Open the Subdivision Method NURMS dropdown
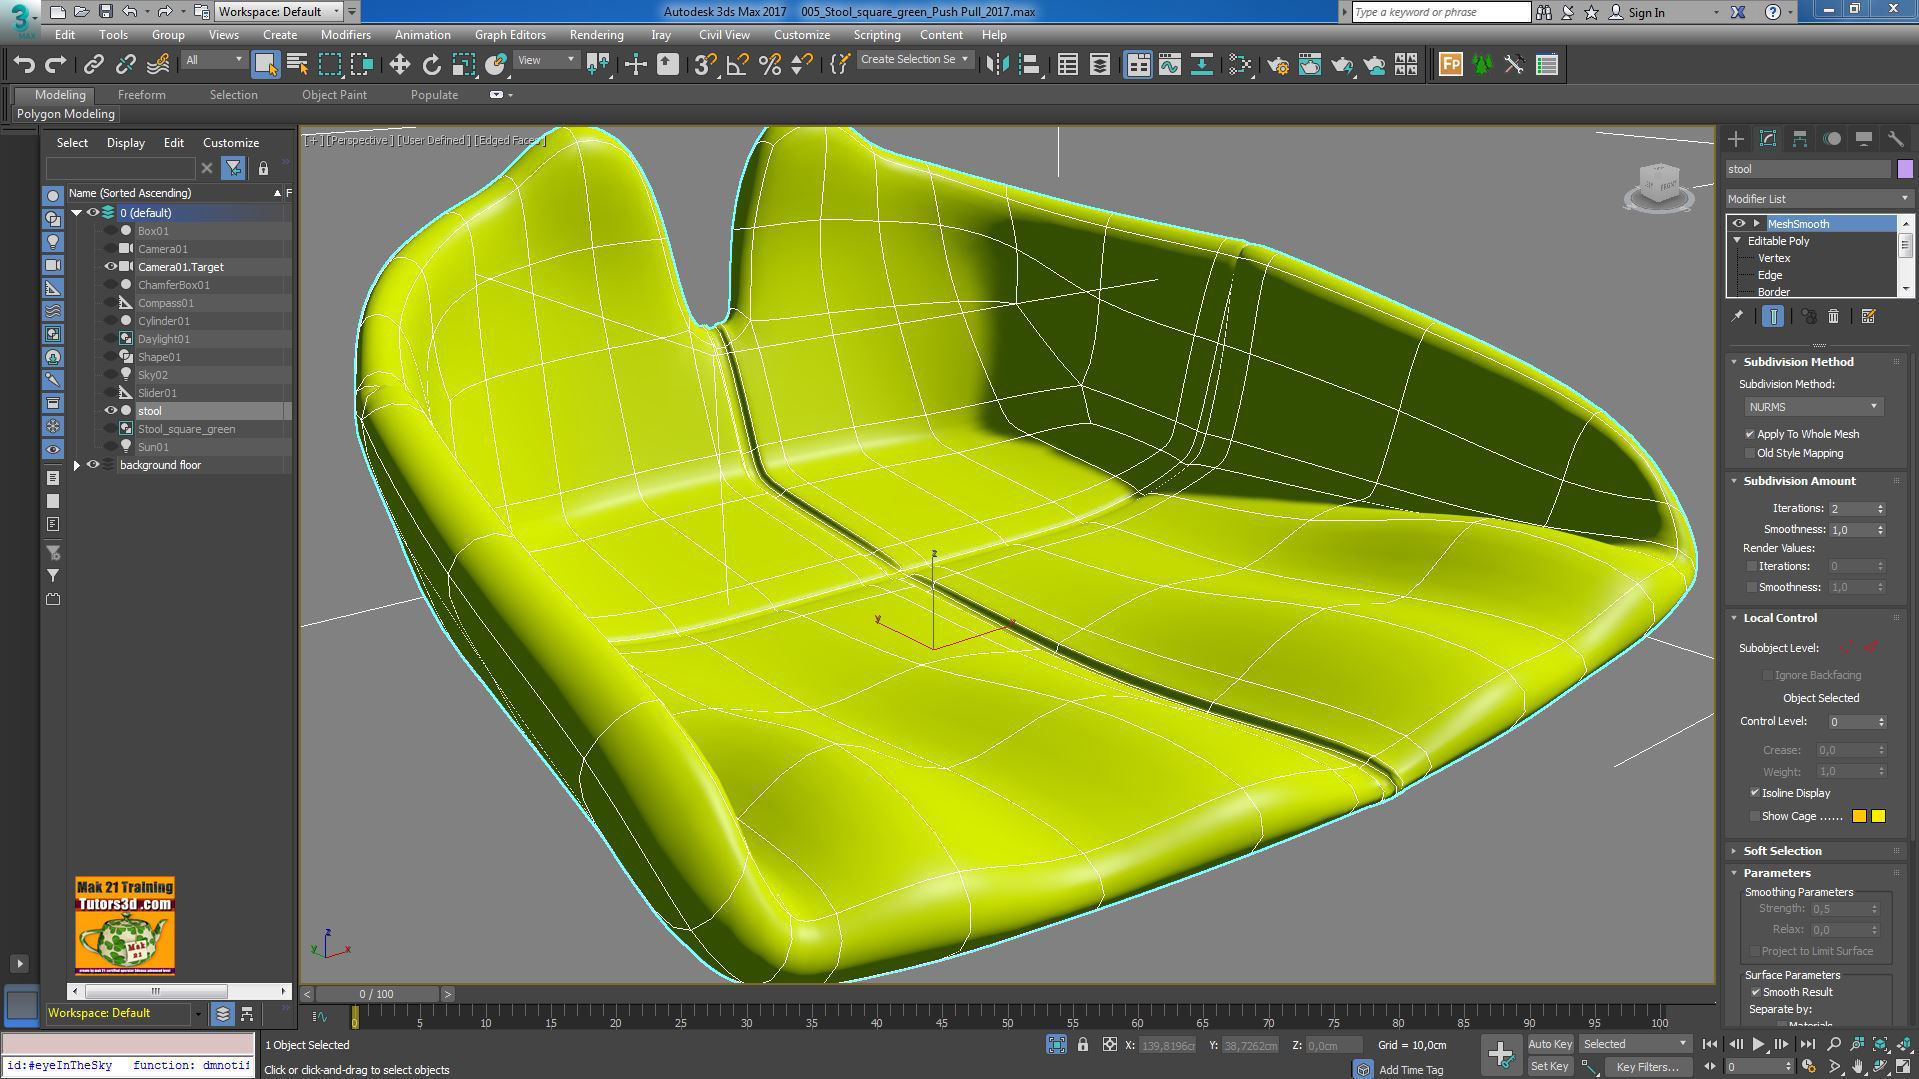 point(1813,407)
